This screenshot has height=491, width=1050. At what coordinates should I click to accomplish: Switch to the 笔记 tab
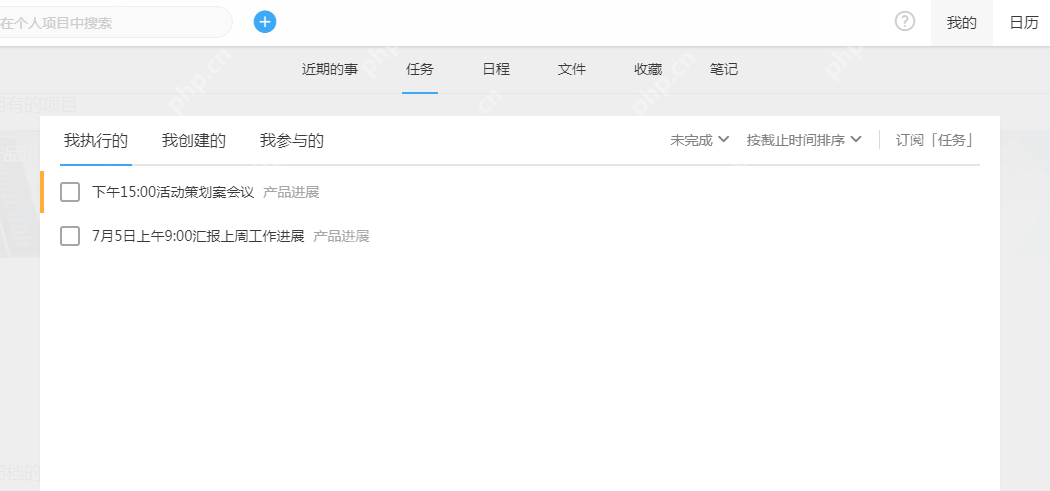pyautogui.click(x=724, y=69)
